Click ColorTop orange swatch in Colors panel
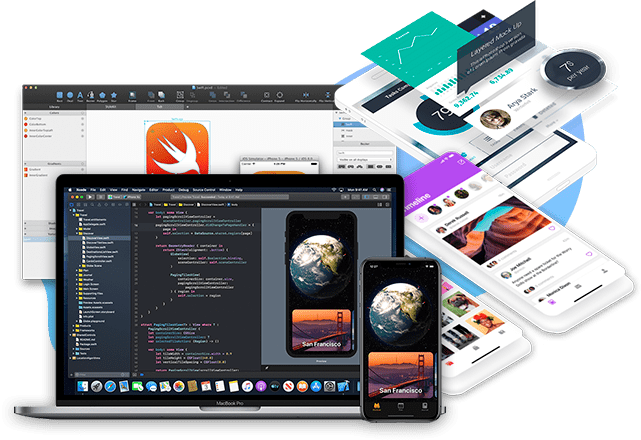This screenshot has width=641, height=440. pos(26,119)
